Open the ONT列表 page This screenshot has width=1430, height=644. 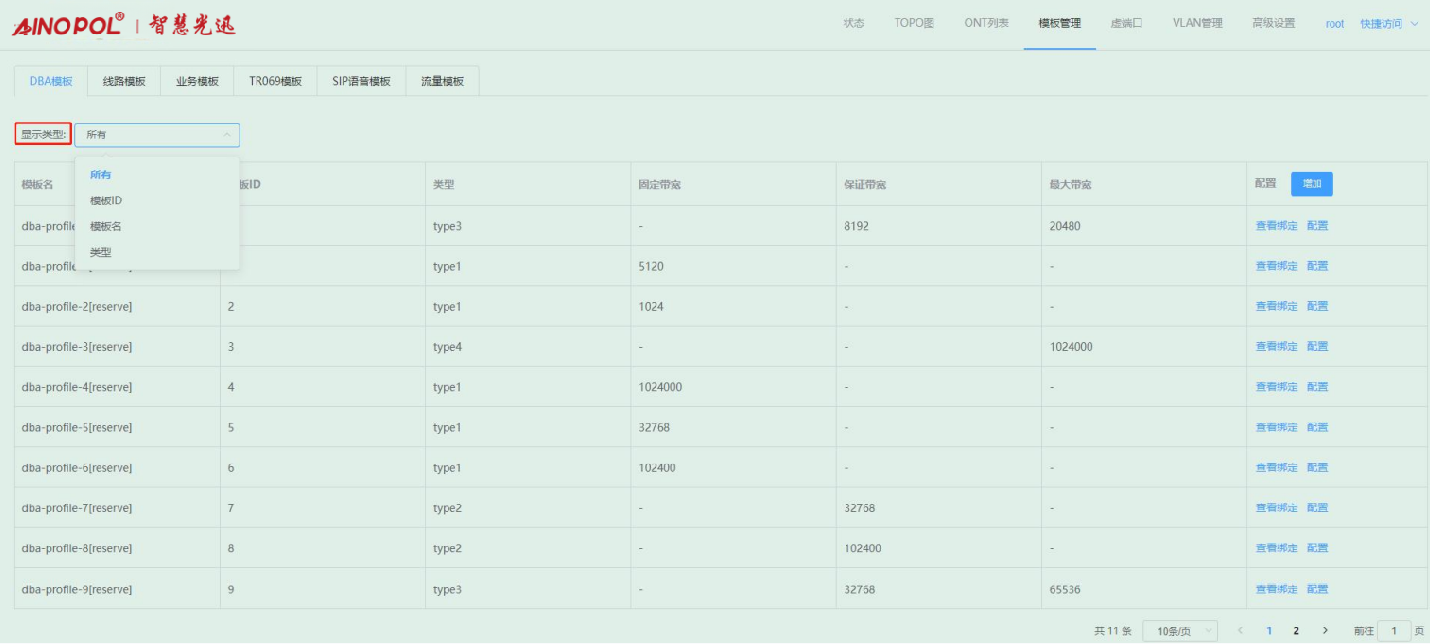click(986, 24)
